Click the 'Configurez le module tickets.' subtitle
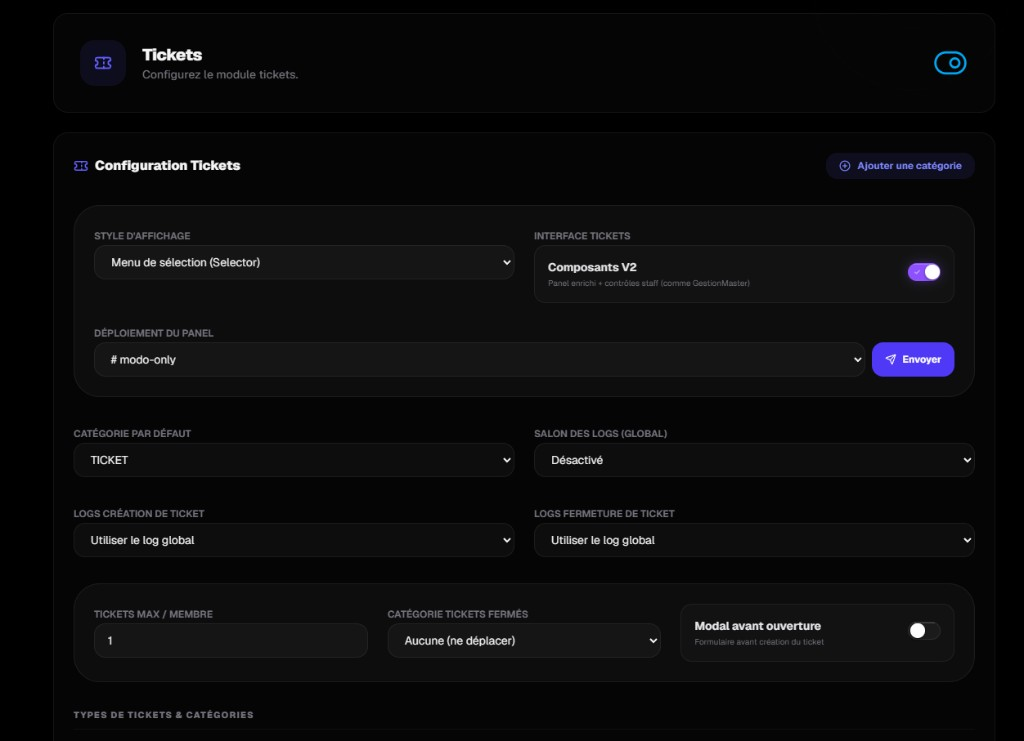 220,74
